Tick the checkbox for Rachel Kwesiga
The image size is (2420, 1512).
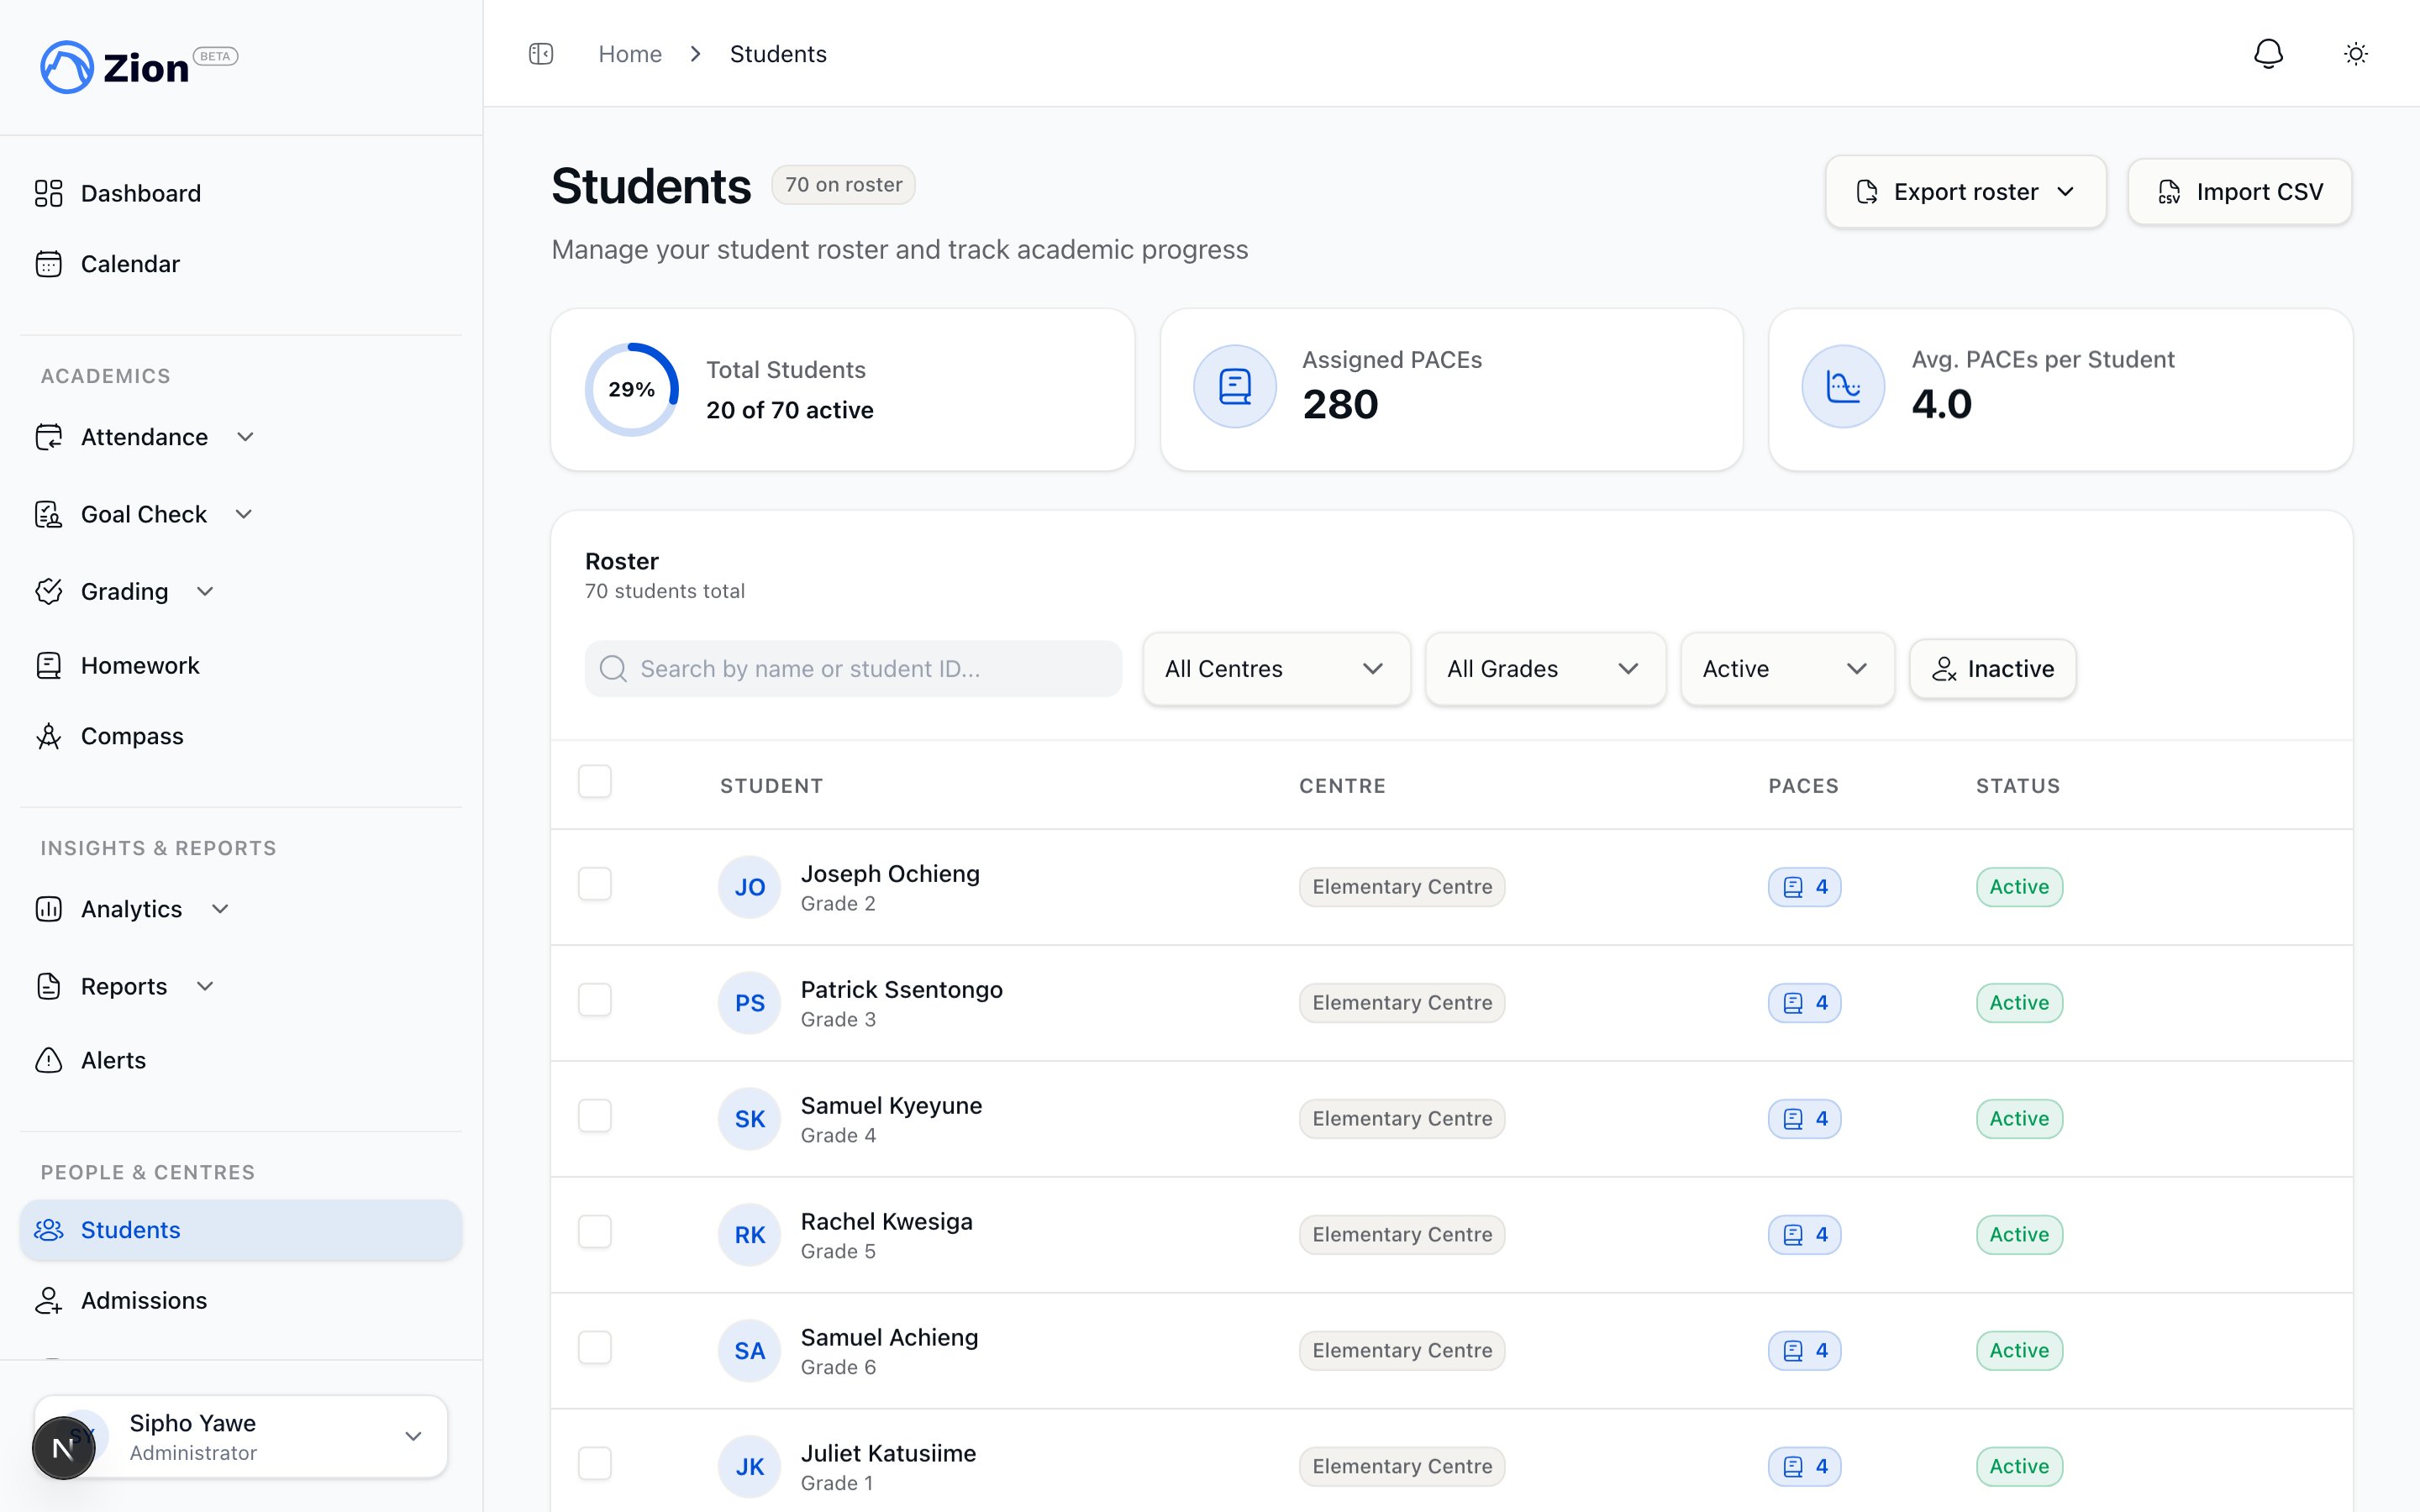pos(595,1232)
